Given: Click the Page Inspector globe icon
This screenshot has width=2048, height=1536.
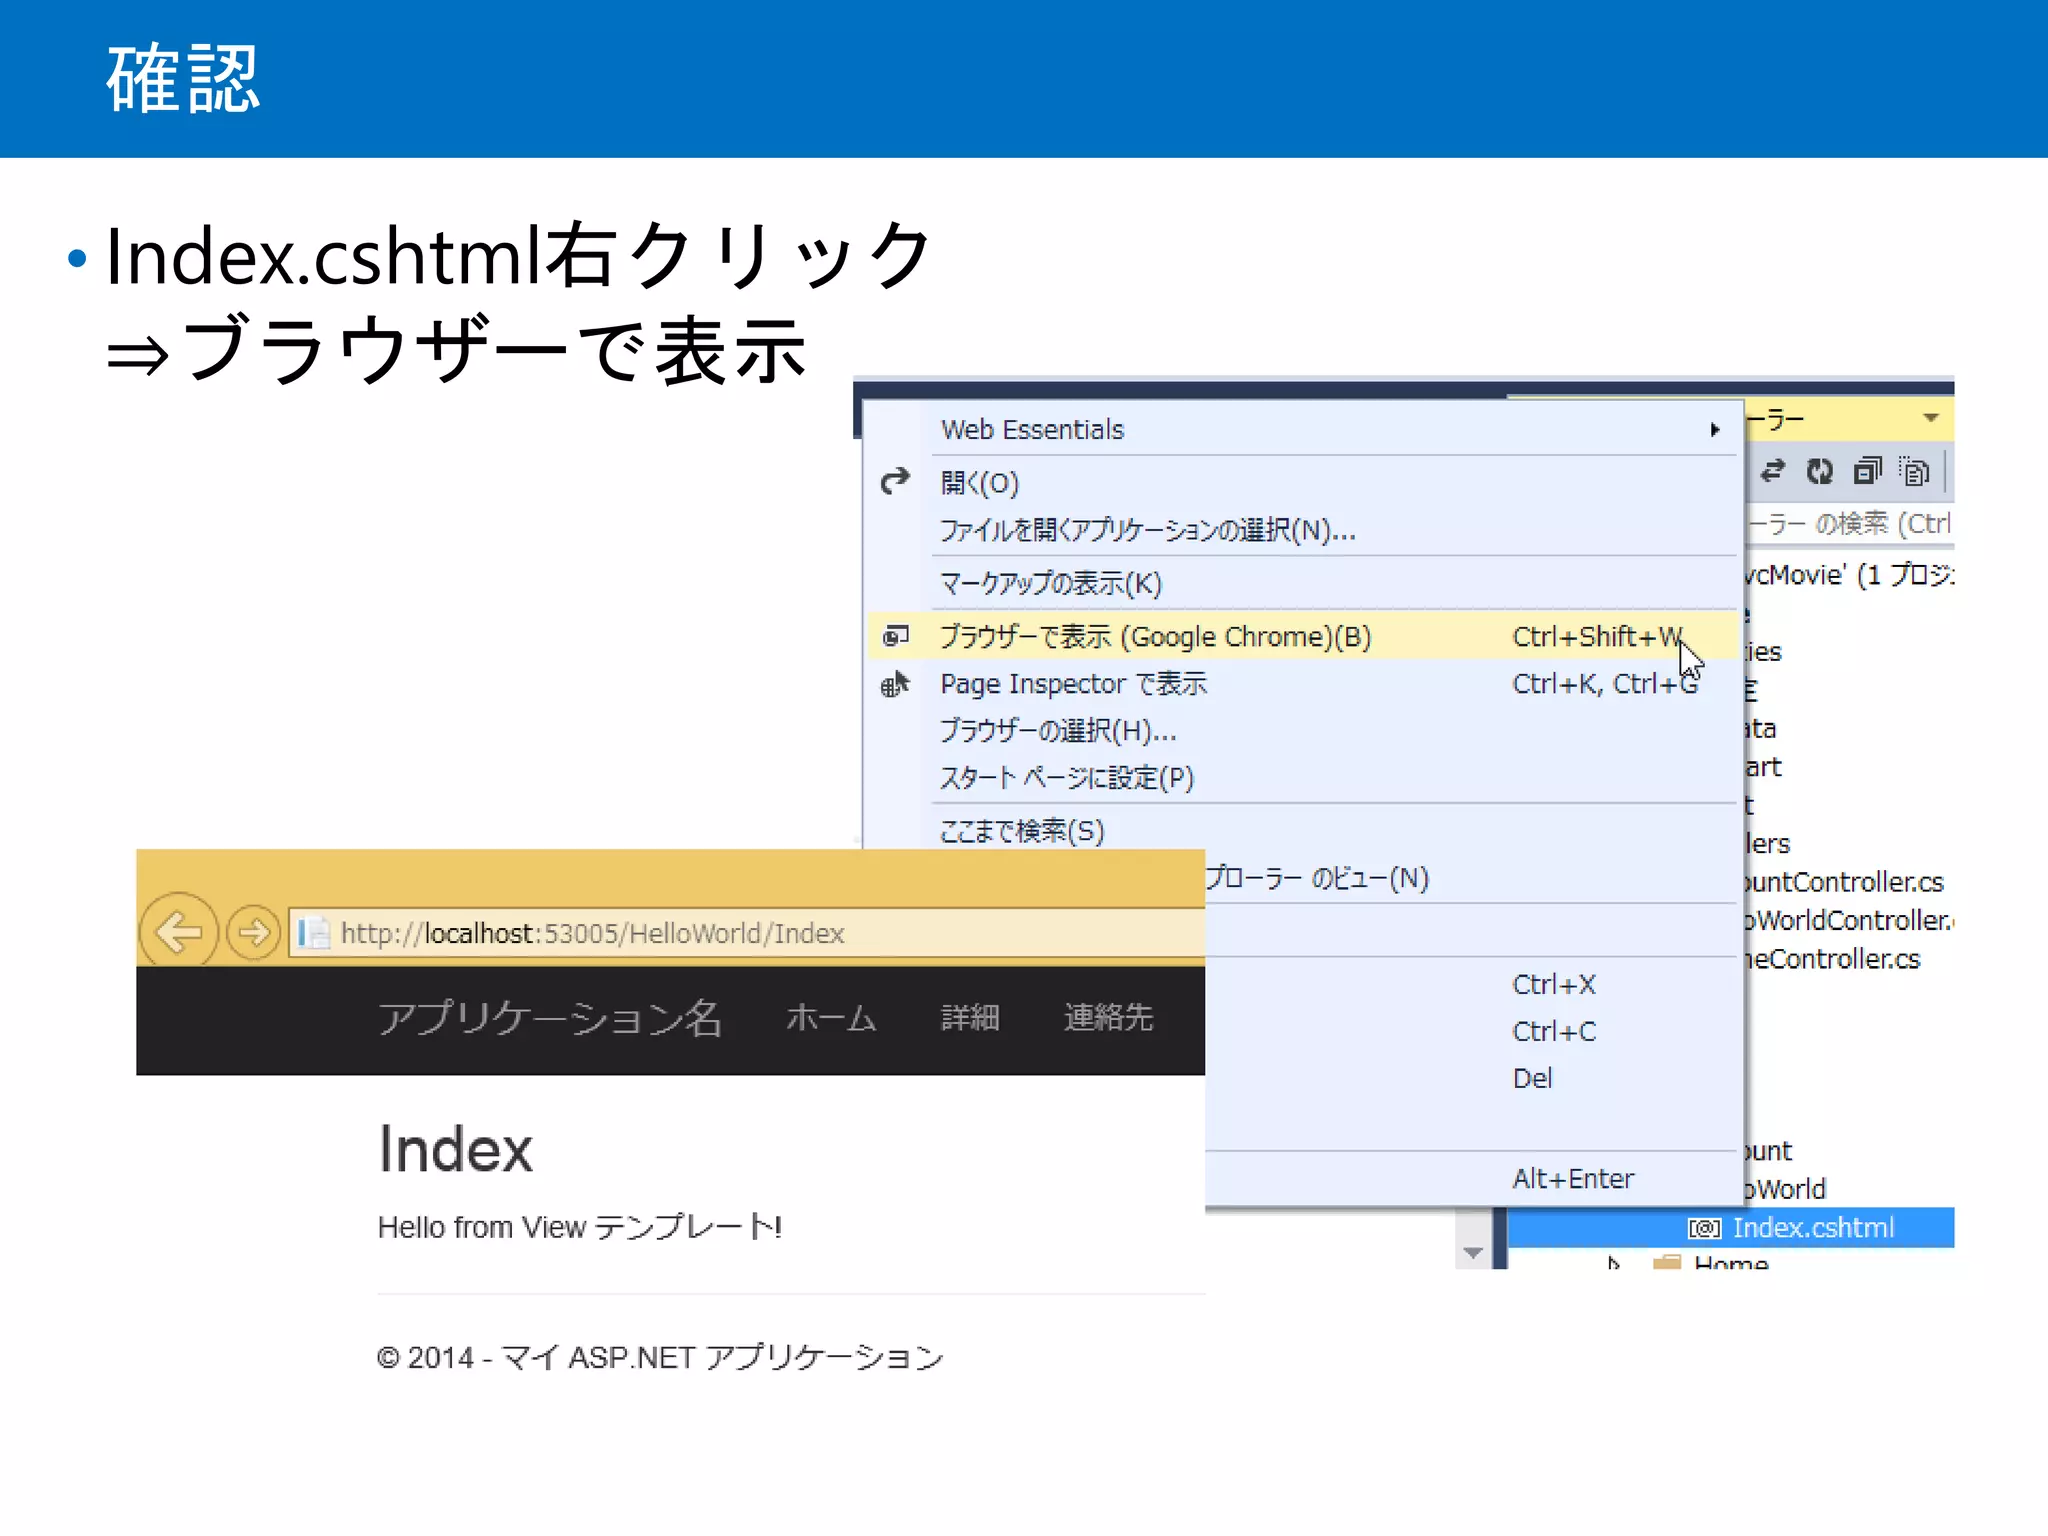Looking at the screenshot, I should 895,684.
